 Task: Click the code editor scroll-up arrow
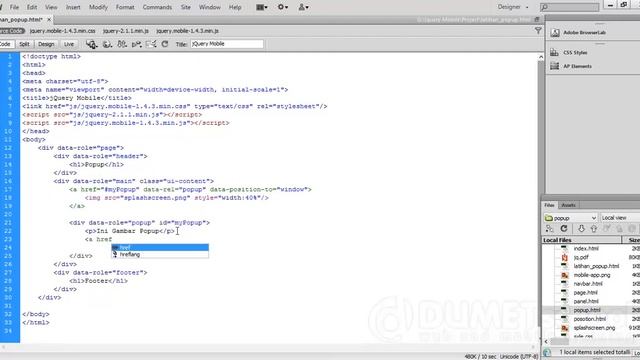[x=541, y=57]
